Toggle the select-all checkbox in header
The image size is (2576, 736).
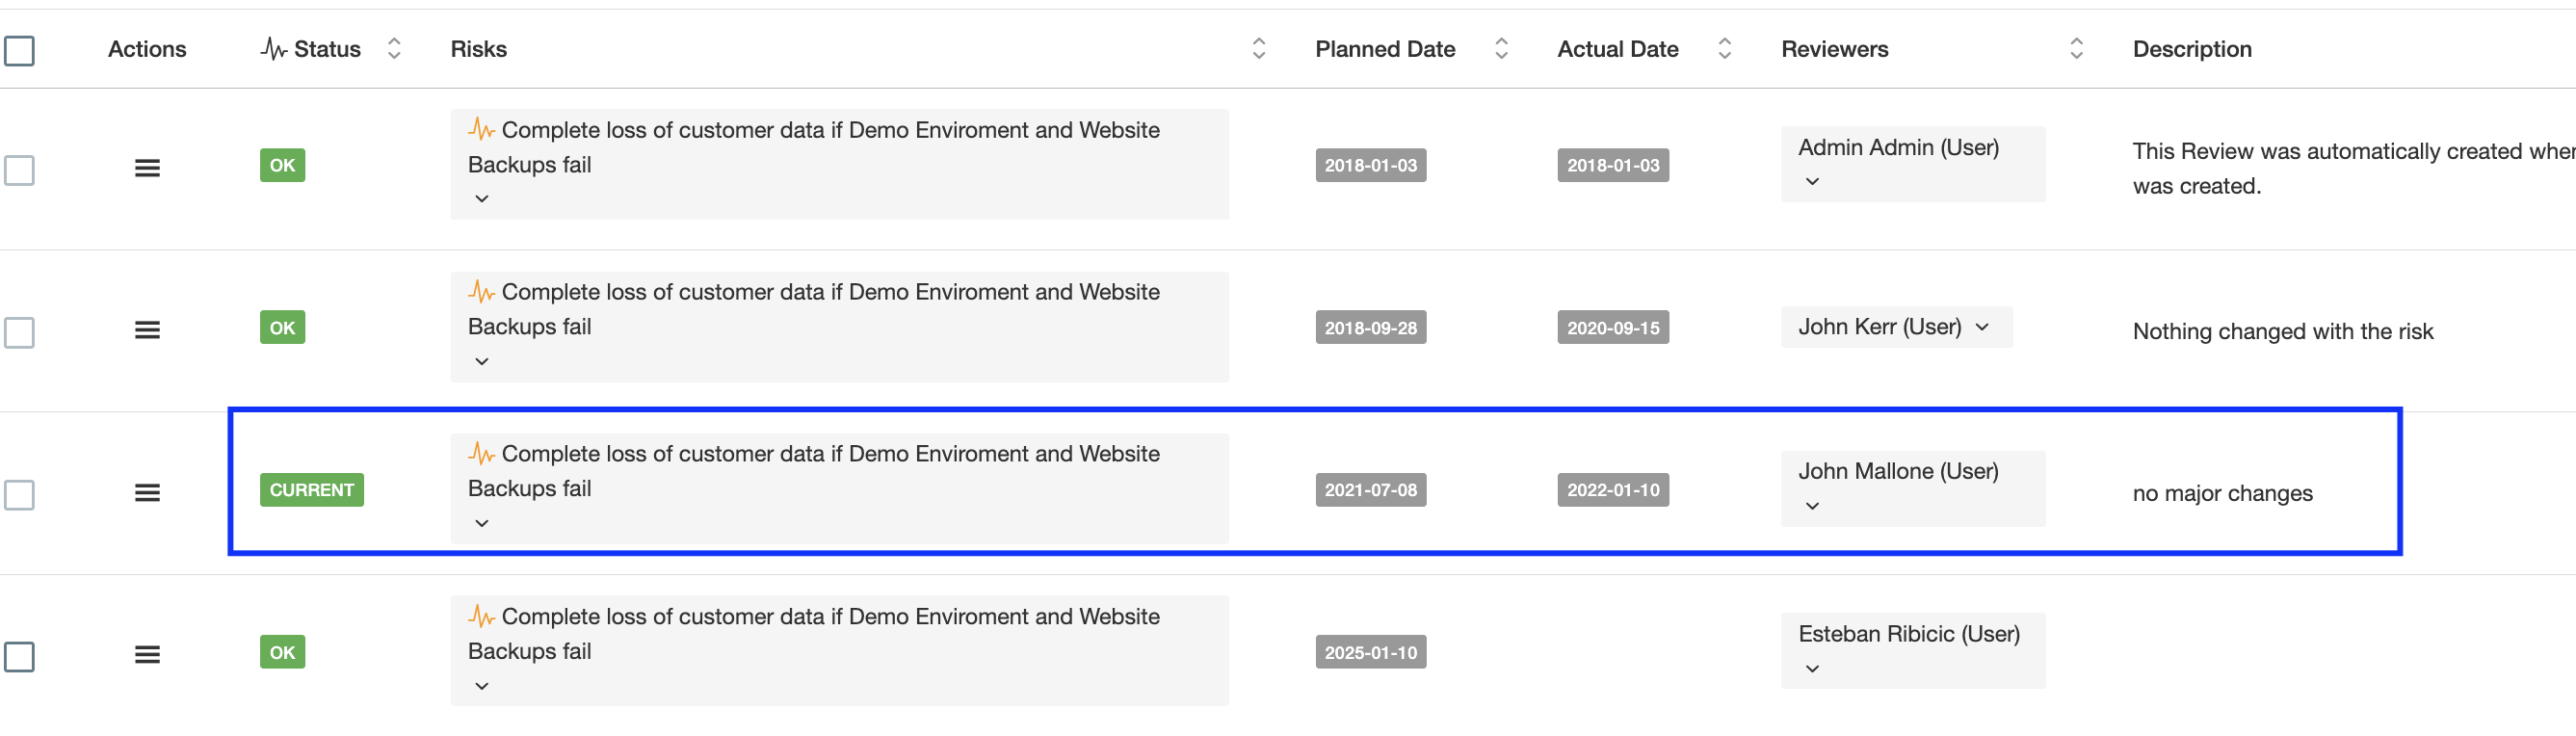pos(19,50)
